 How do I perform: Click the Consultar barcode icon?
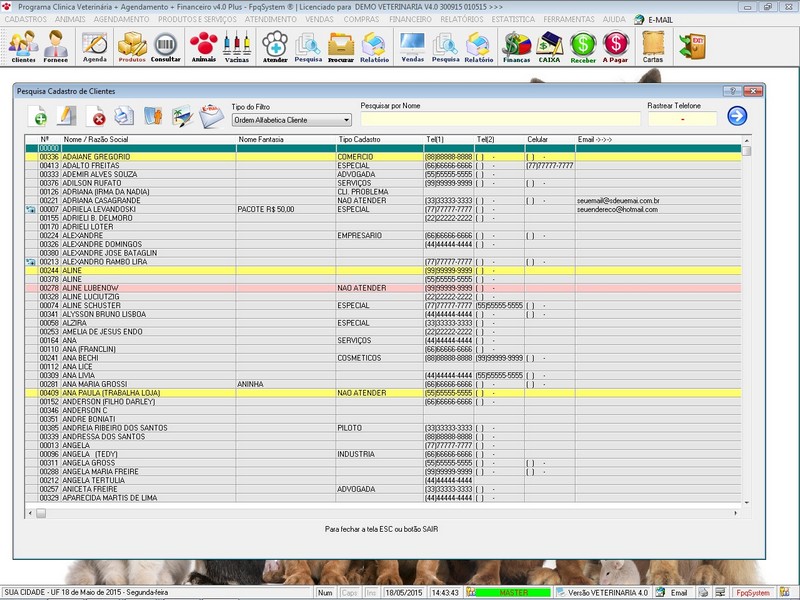coord(165,46)
